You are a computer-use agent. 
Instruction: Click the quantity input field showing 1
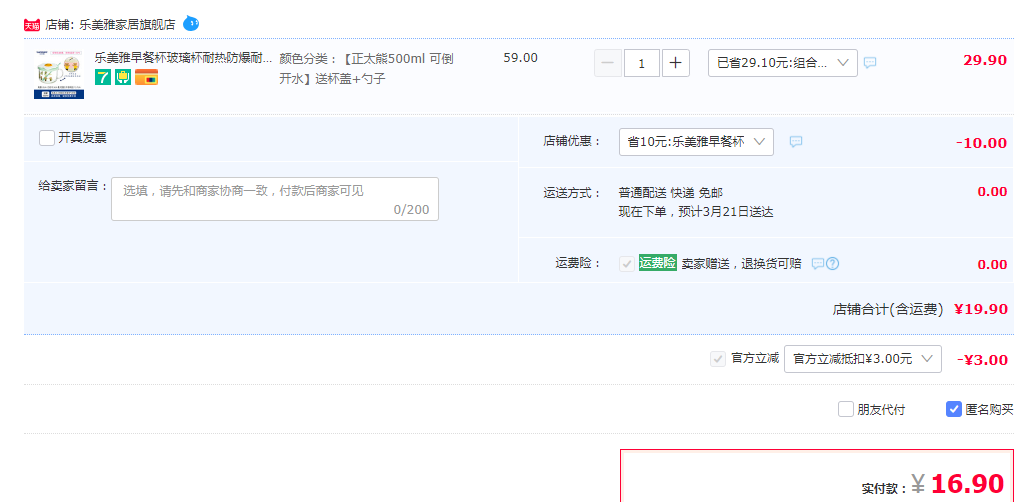pos(641,63)
